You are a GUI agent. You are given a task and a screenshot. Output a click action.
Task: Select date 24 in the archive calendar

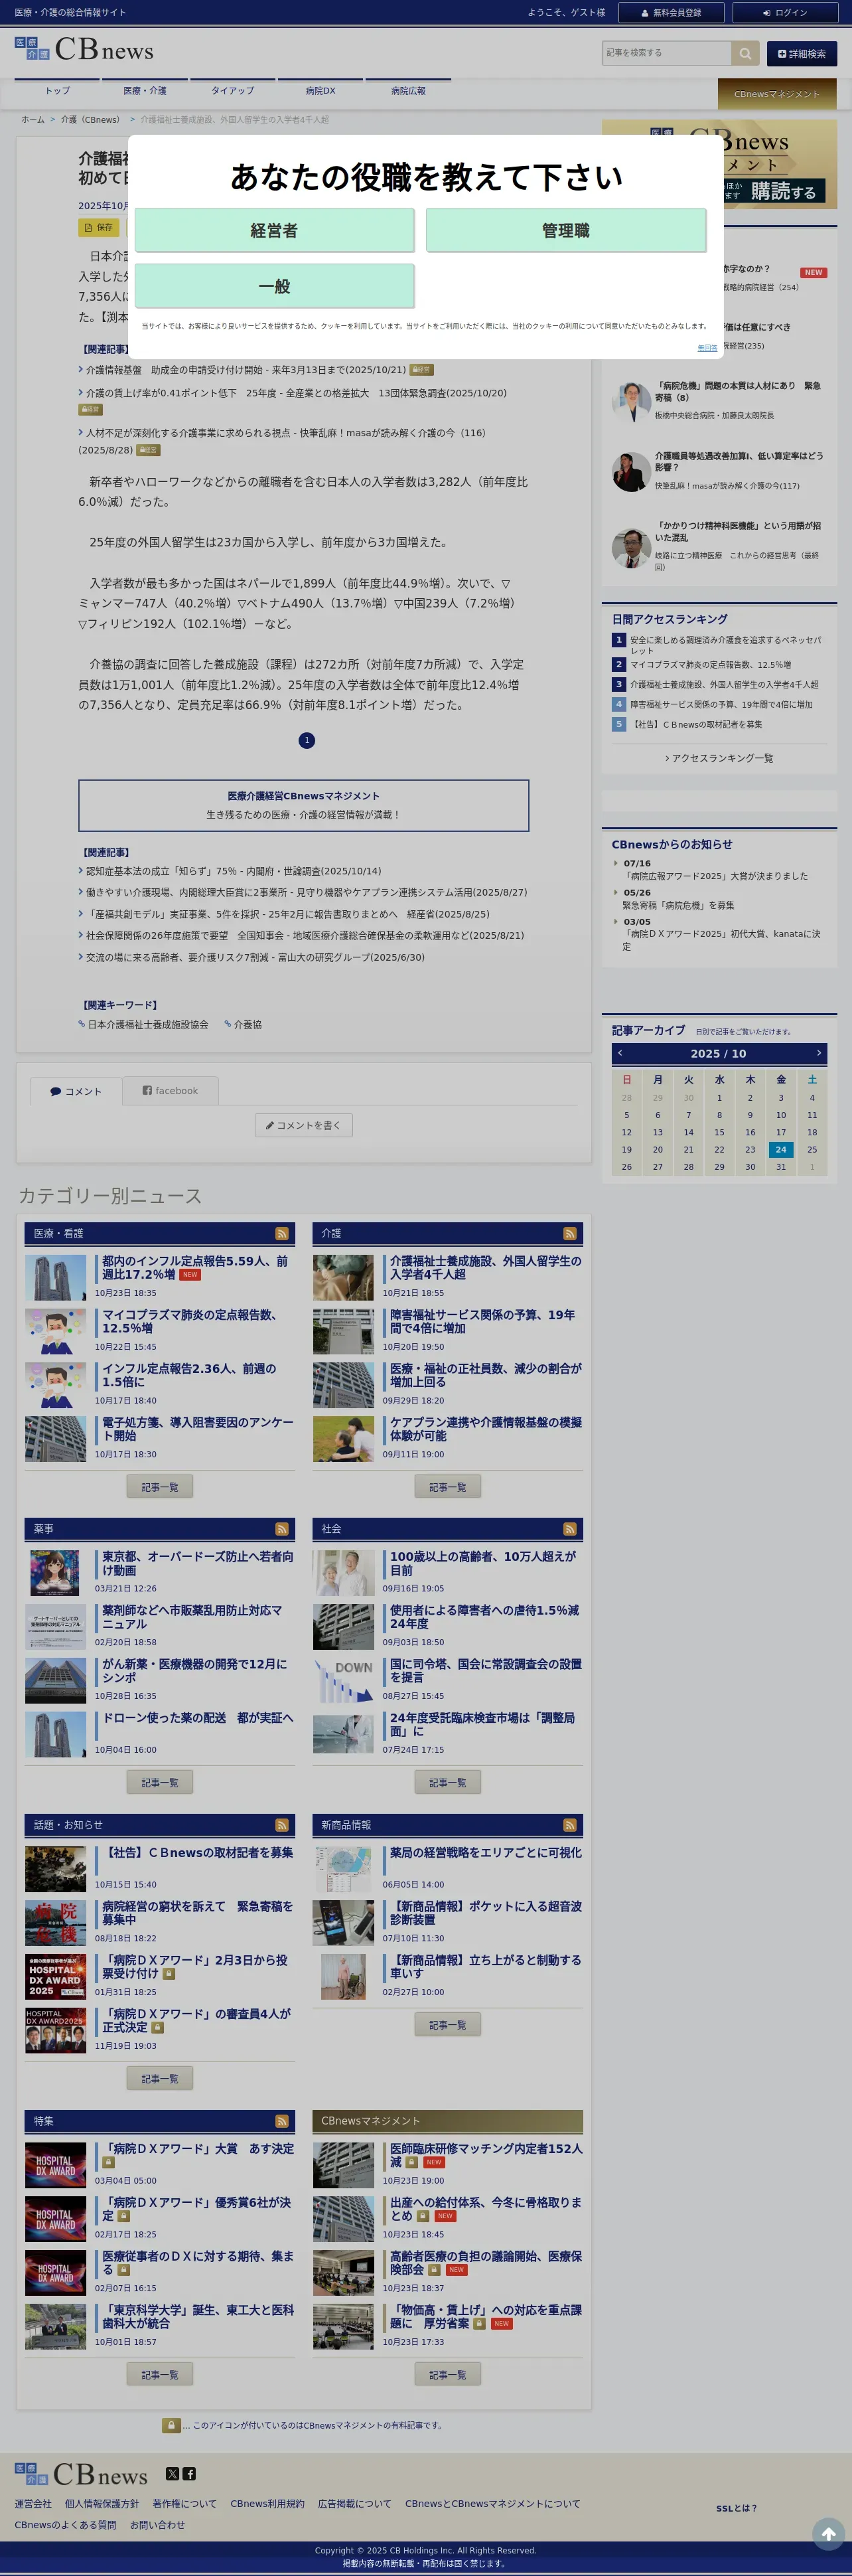pyautogui.click(x=781, y=1150)
